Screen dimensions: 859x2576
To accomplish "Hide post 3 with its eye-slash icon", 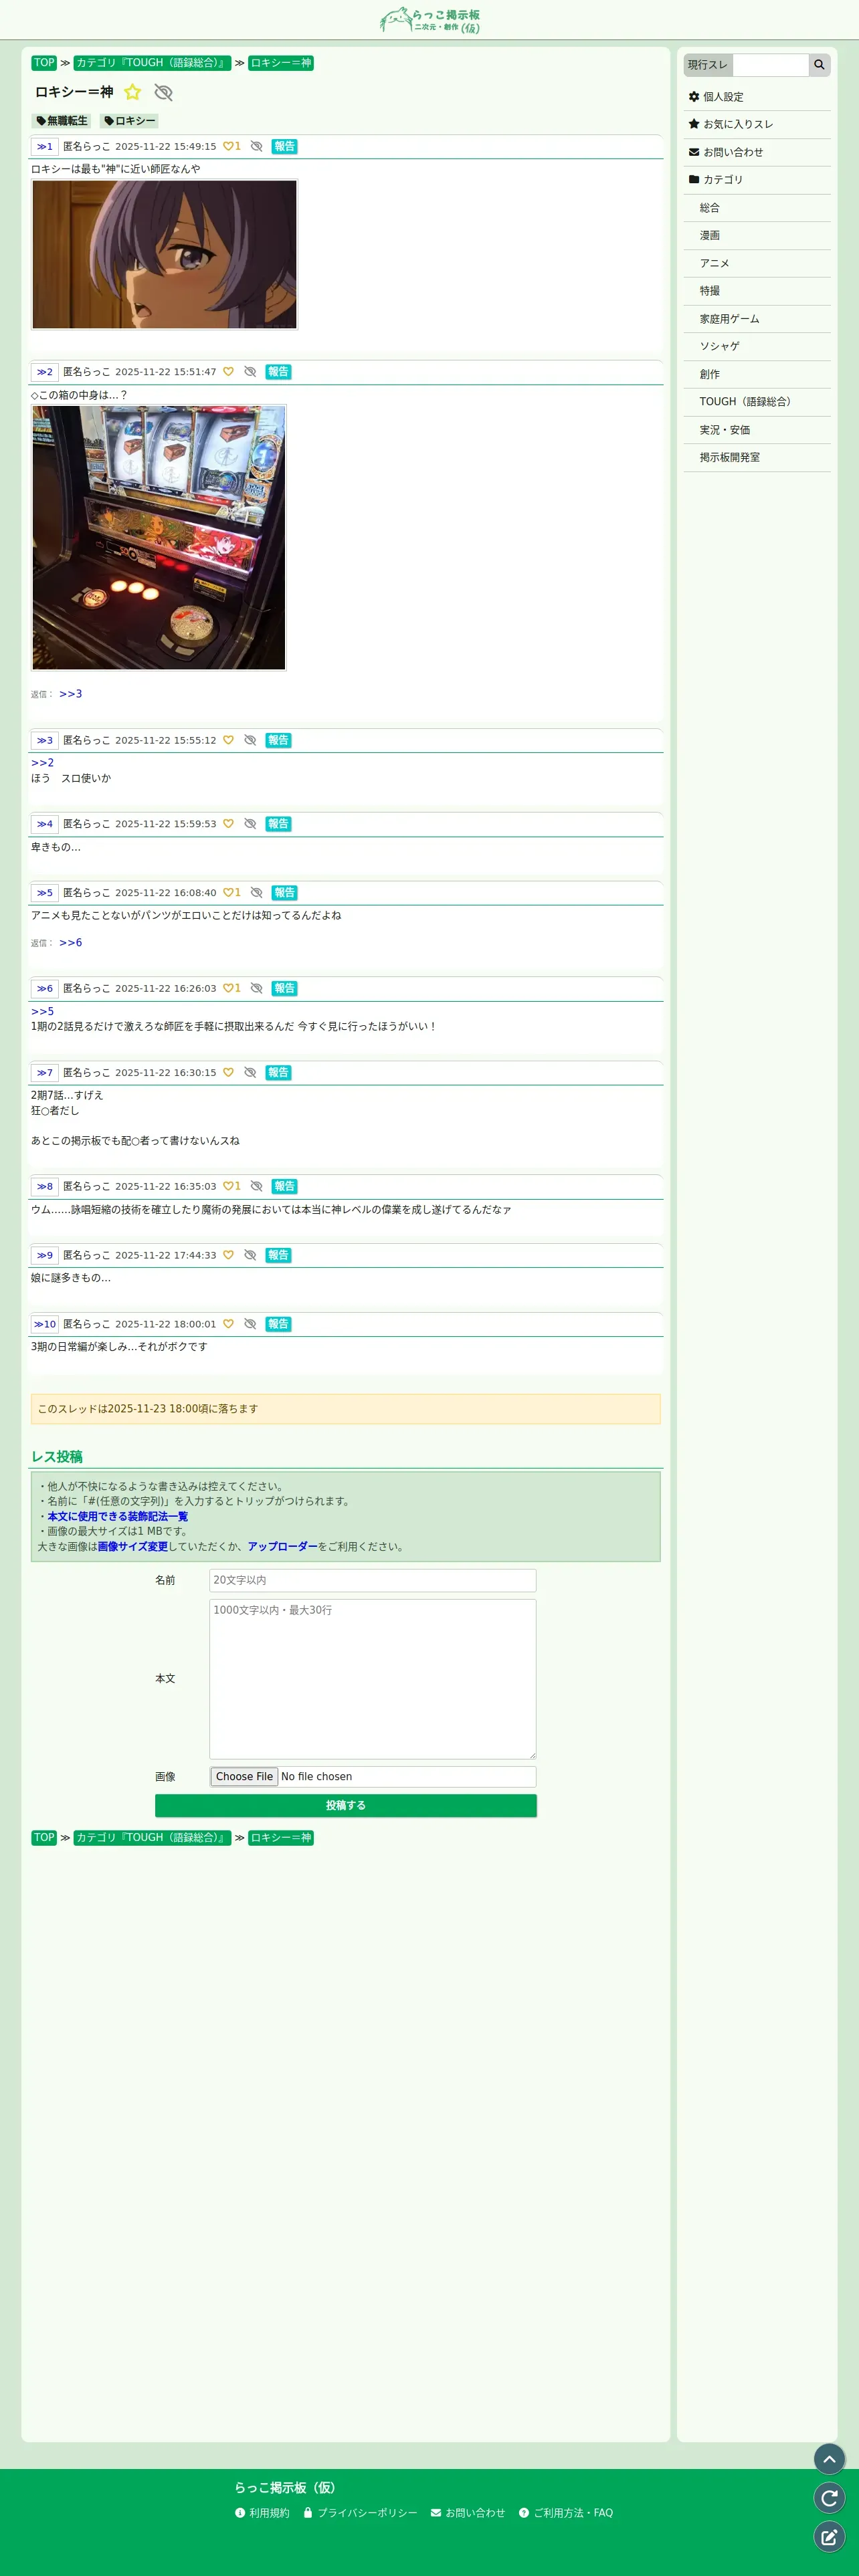I will tap(250, 740).
